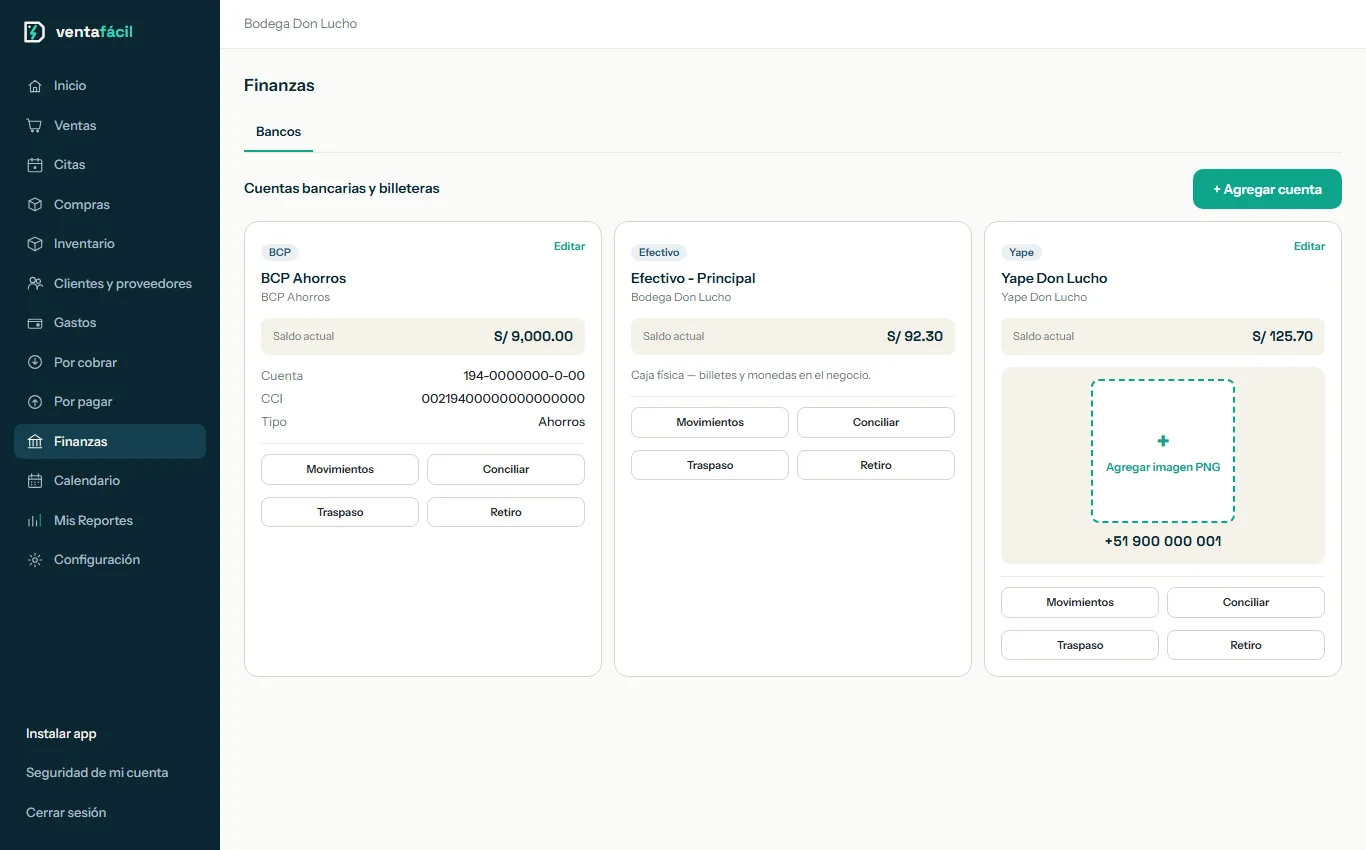
Task: Make a Retiro from BCP Ahorros
Action: 506,512
